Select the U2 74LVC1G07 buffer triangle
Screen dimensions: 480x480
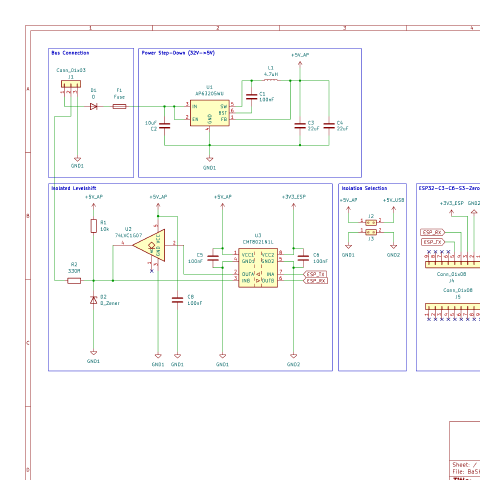coord(149,246)
